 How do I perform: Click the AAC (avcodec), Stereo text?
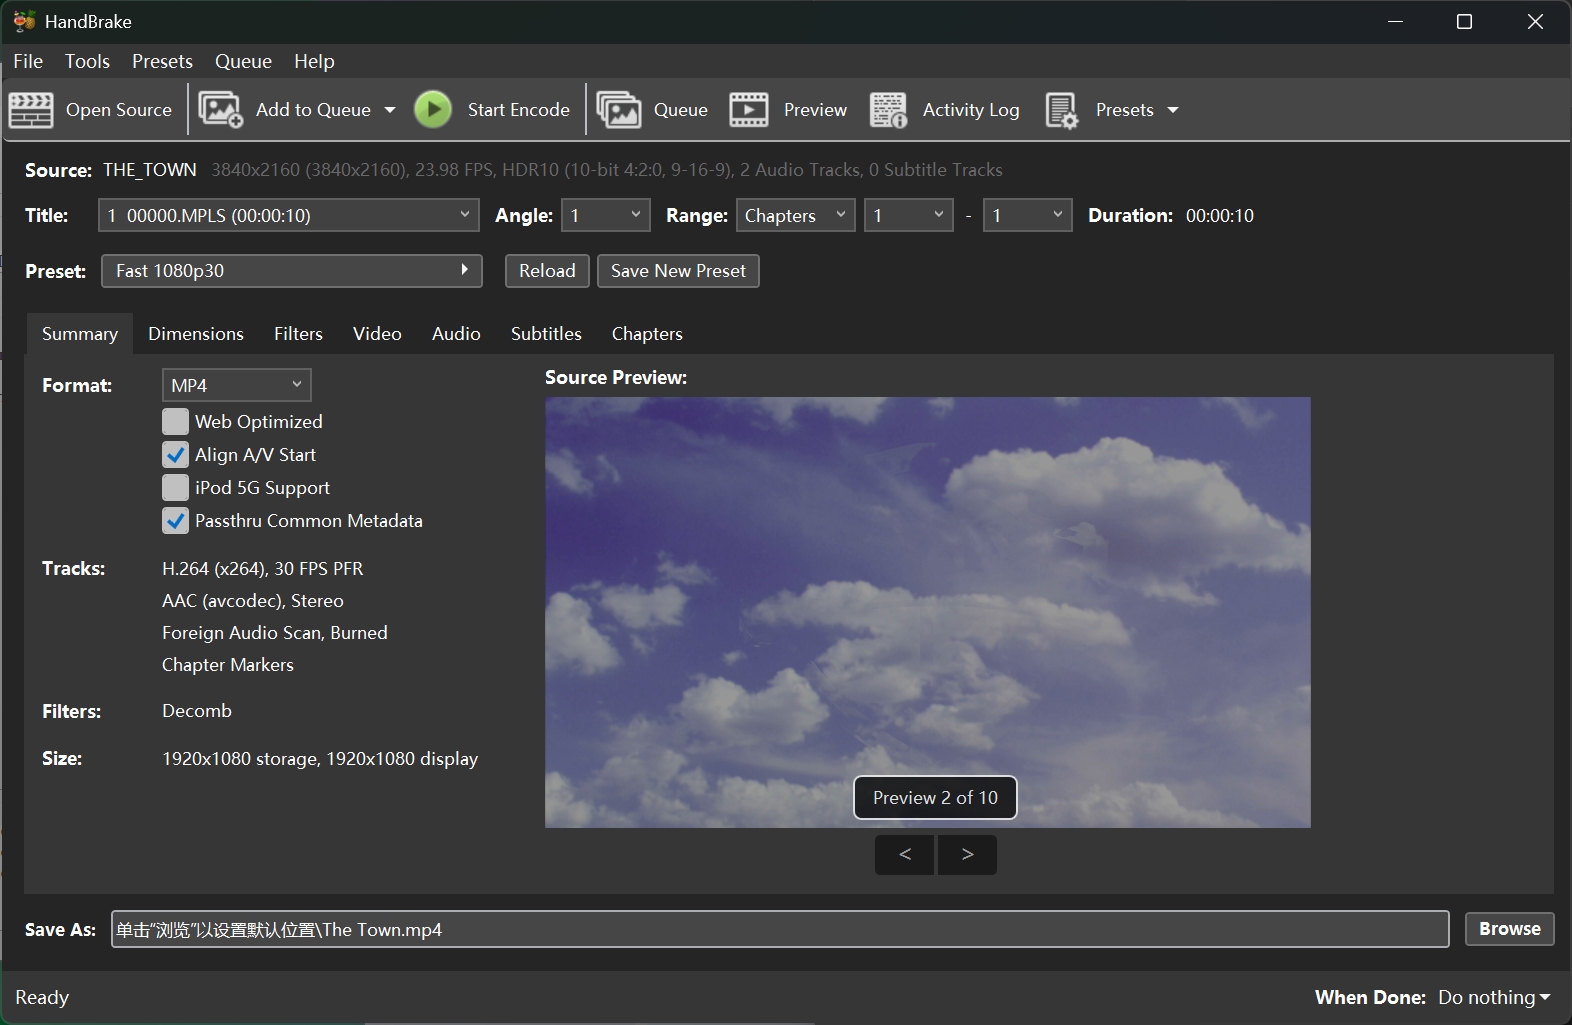pos(253,601)
